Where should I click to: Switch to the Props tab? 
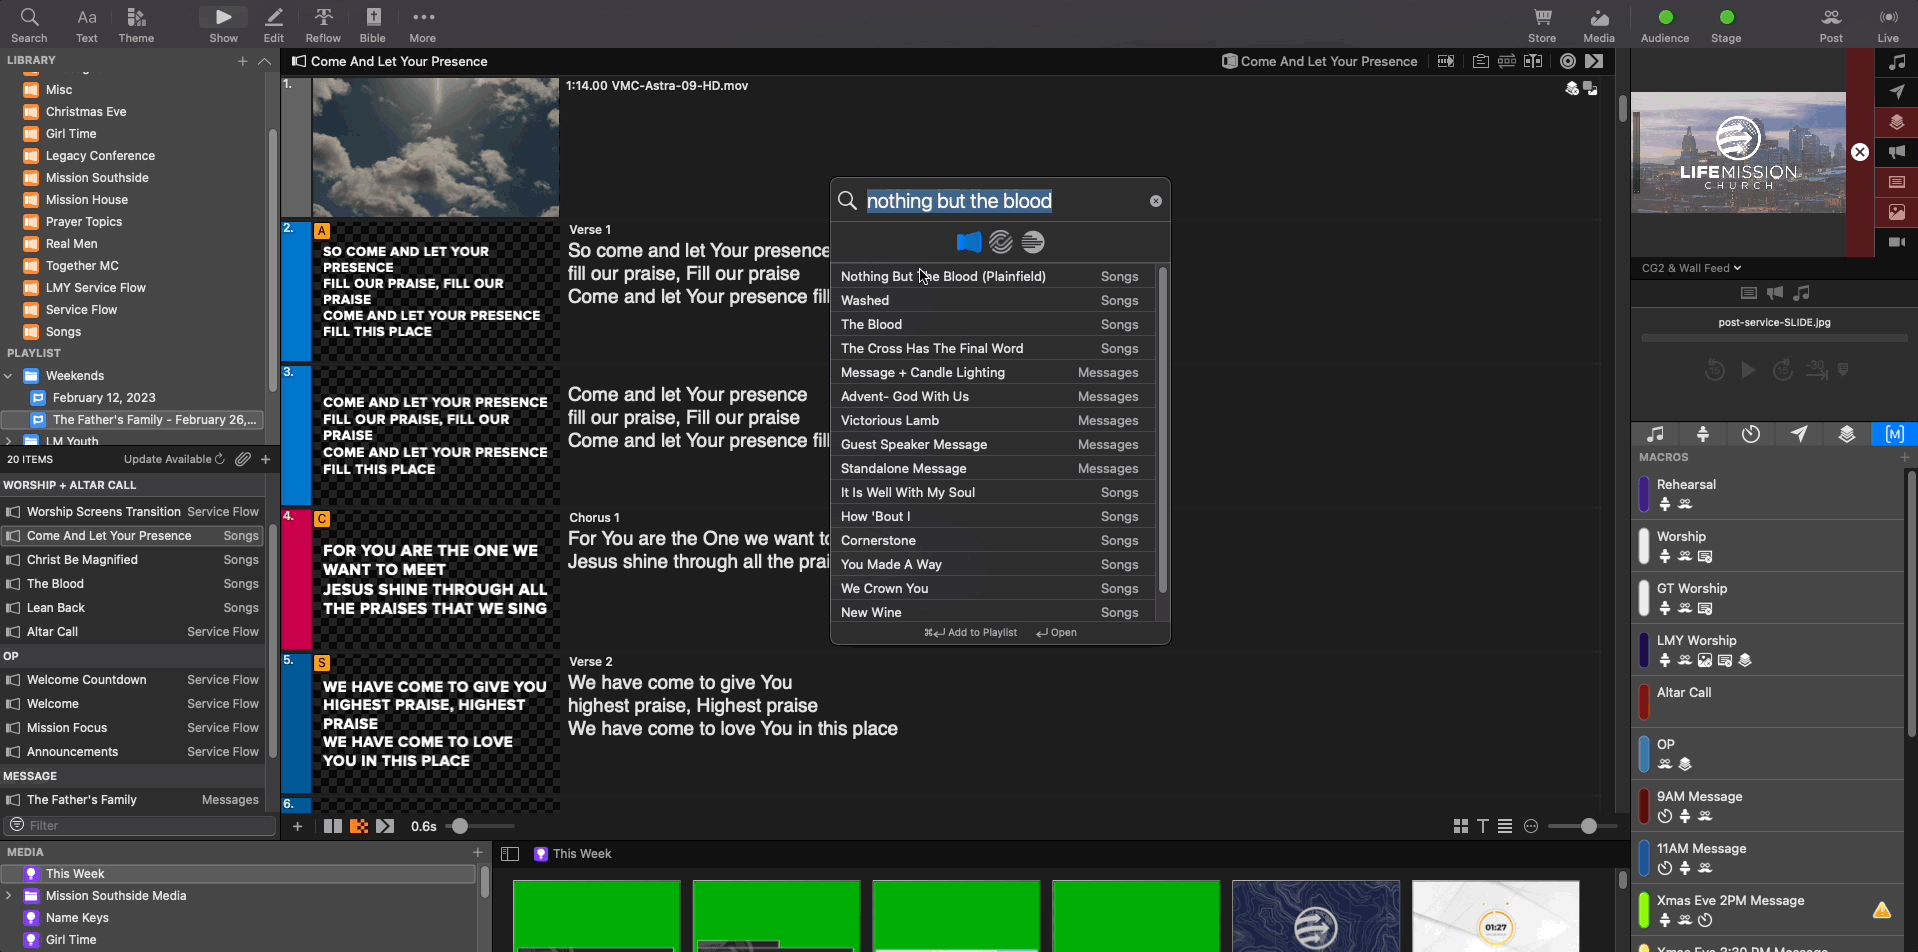tap(1847, 434)
